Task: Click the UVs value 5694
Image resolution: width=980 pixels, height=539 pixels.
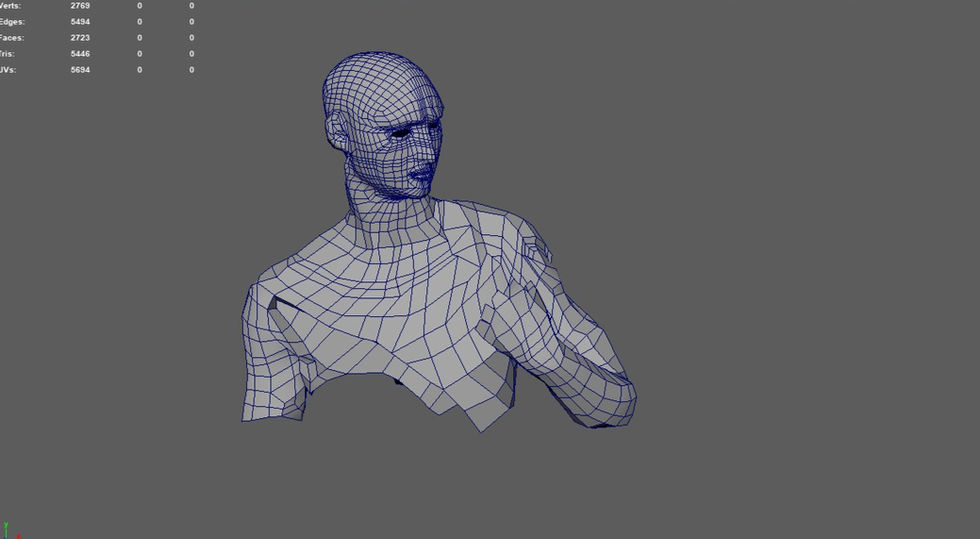Action: click(80, 70)
